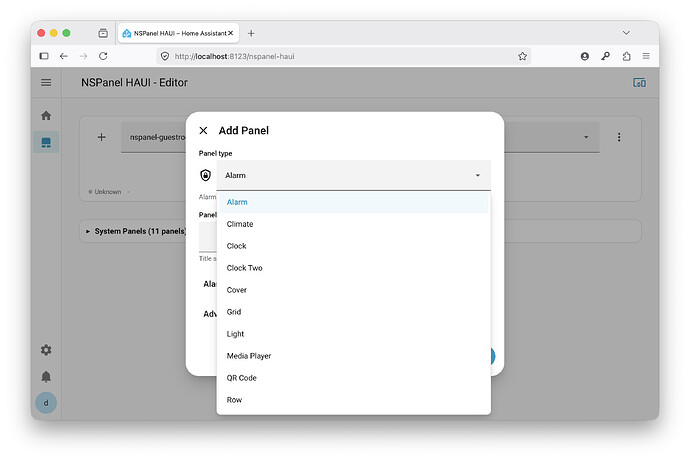Choose Clock Two panel type
The height and width of the screenshot is (460, 690).
pos(353,268)
